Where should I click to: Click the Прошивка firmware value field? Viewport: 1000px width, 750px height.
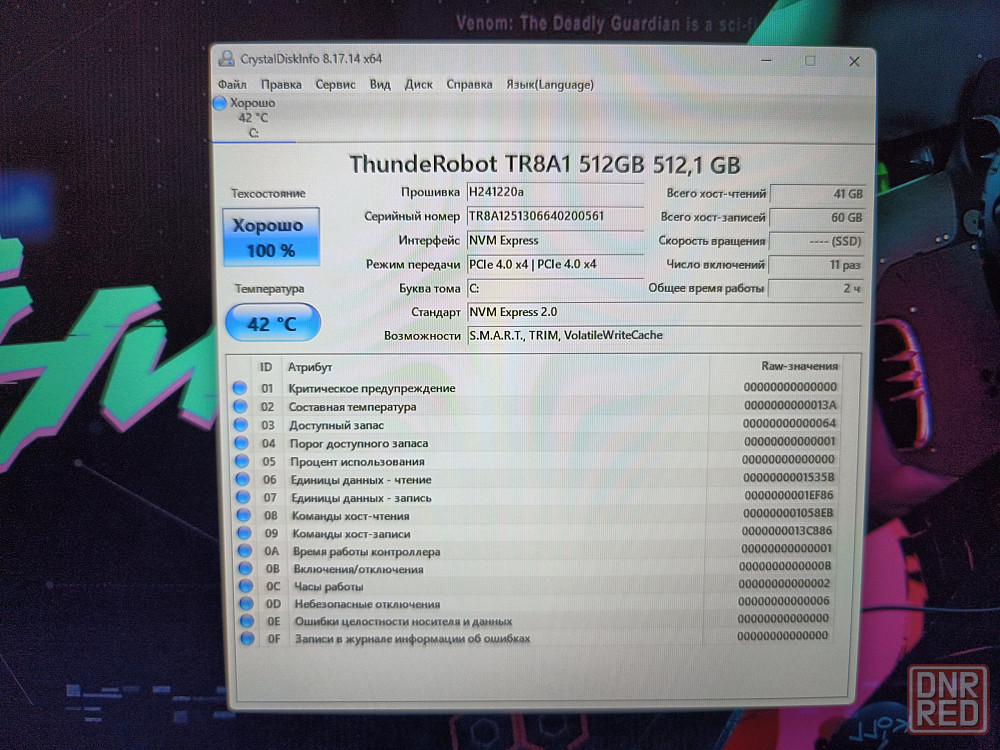(x=554, y=192)
